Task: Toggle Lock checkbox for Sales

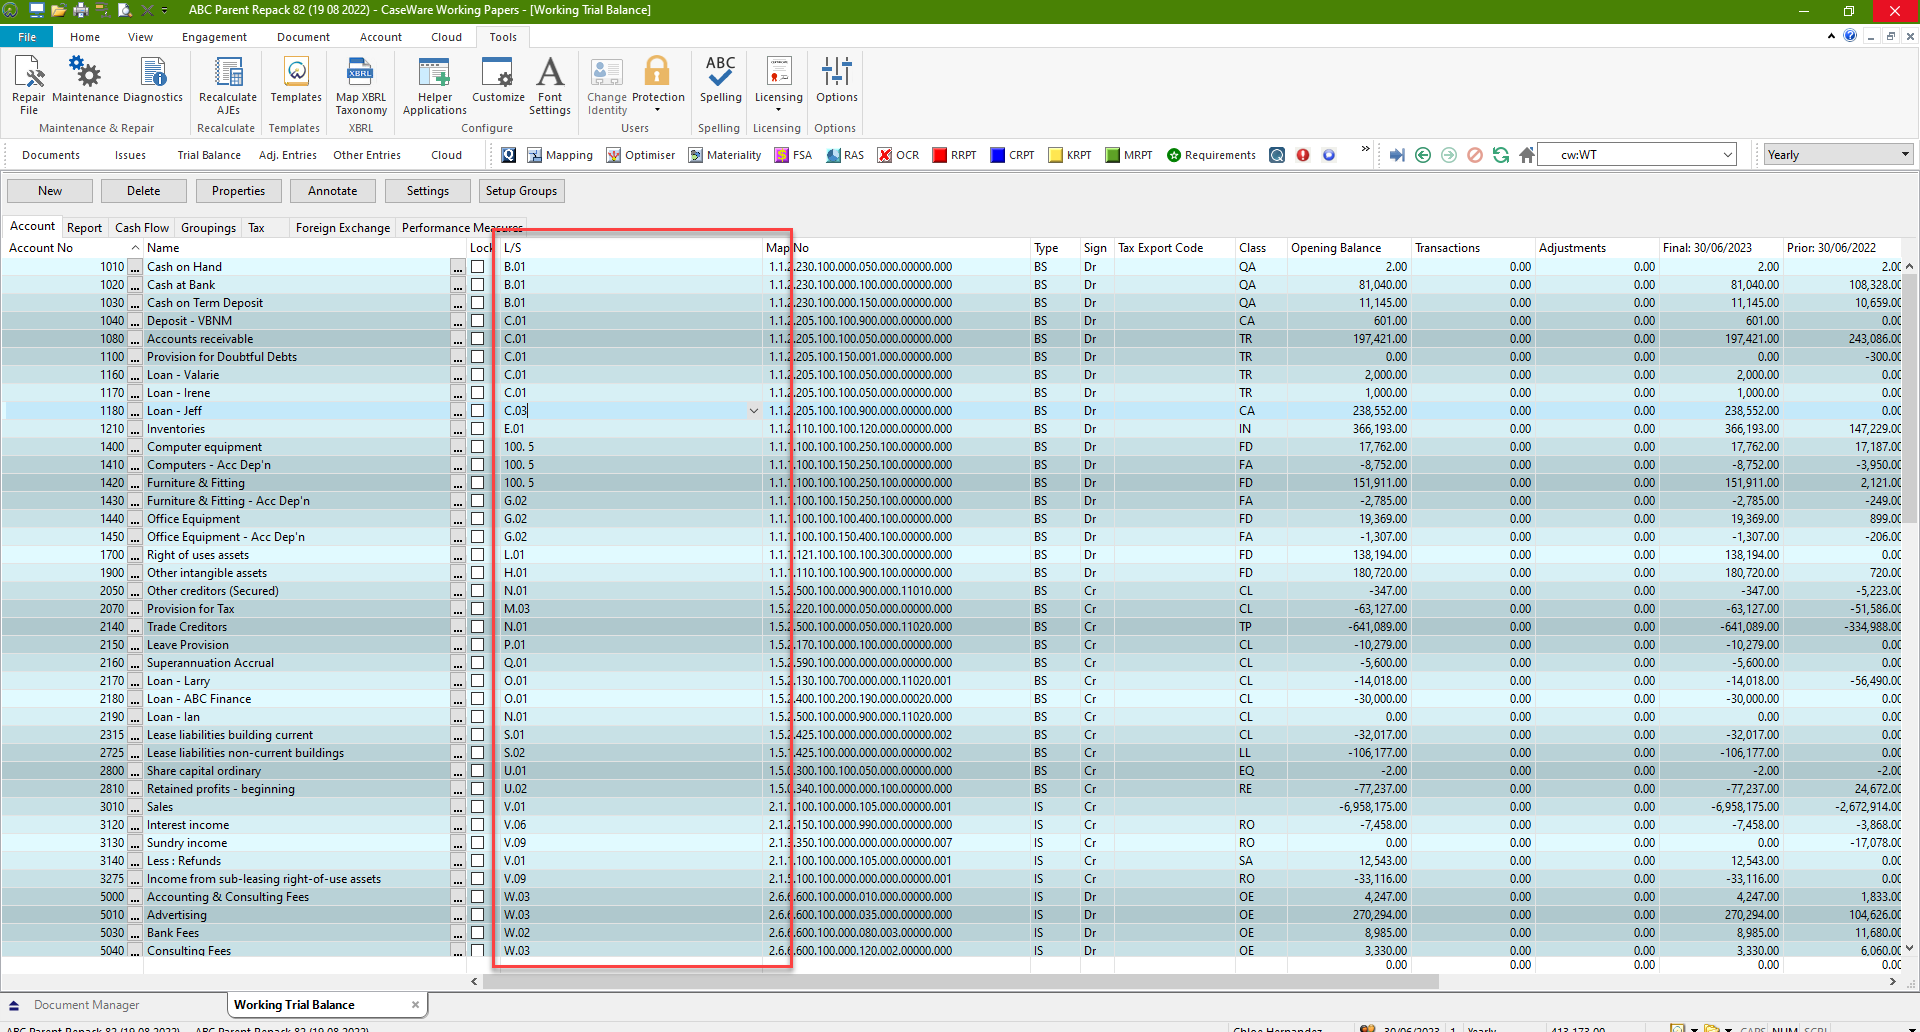Action: tap(478, 807)
